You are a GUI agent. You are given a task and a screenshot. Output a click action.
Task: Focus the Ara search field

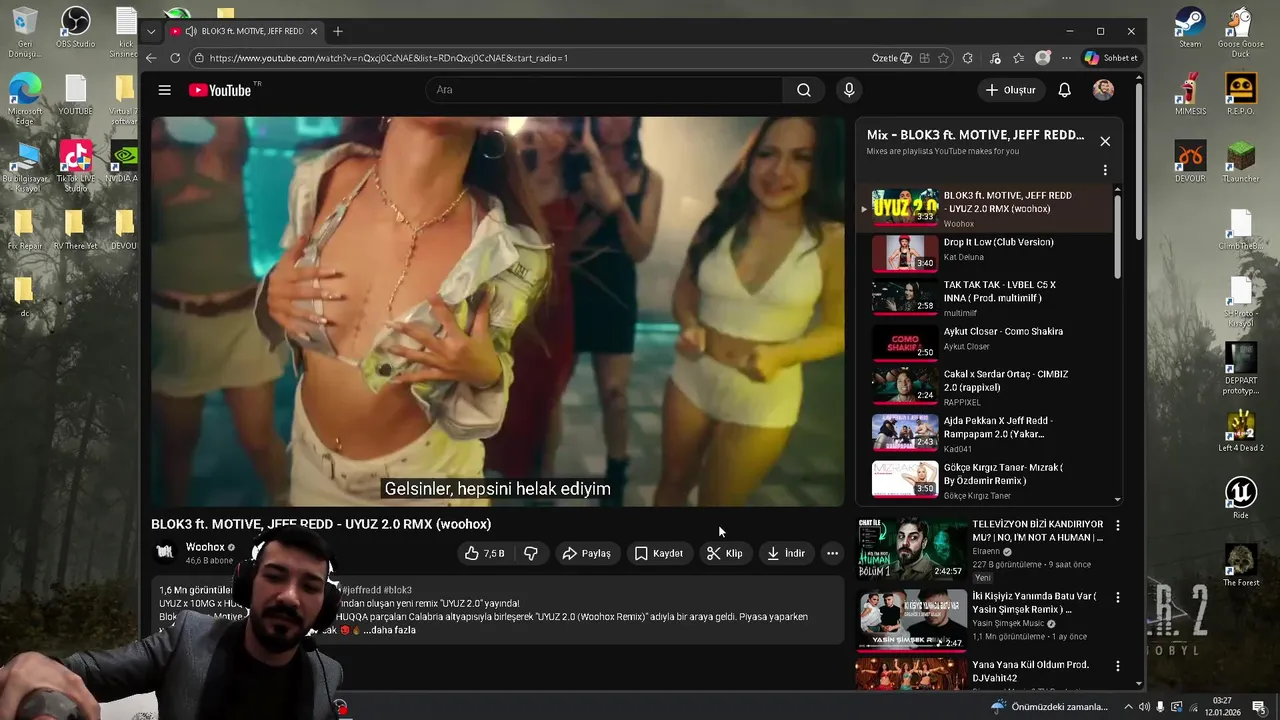tap(605, 90)
